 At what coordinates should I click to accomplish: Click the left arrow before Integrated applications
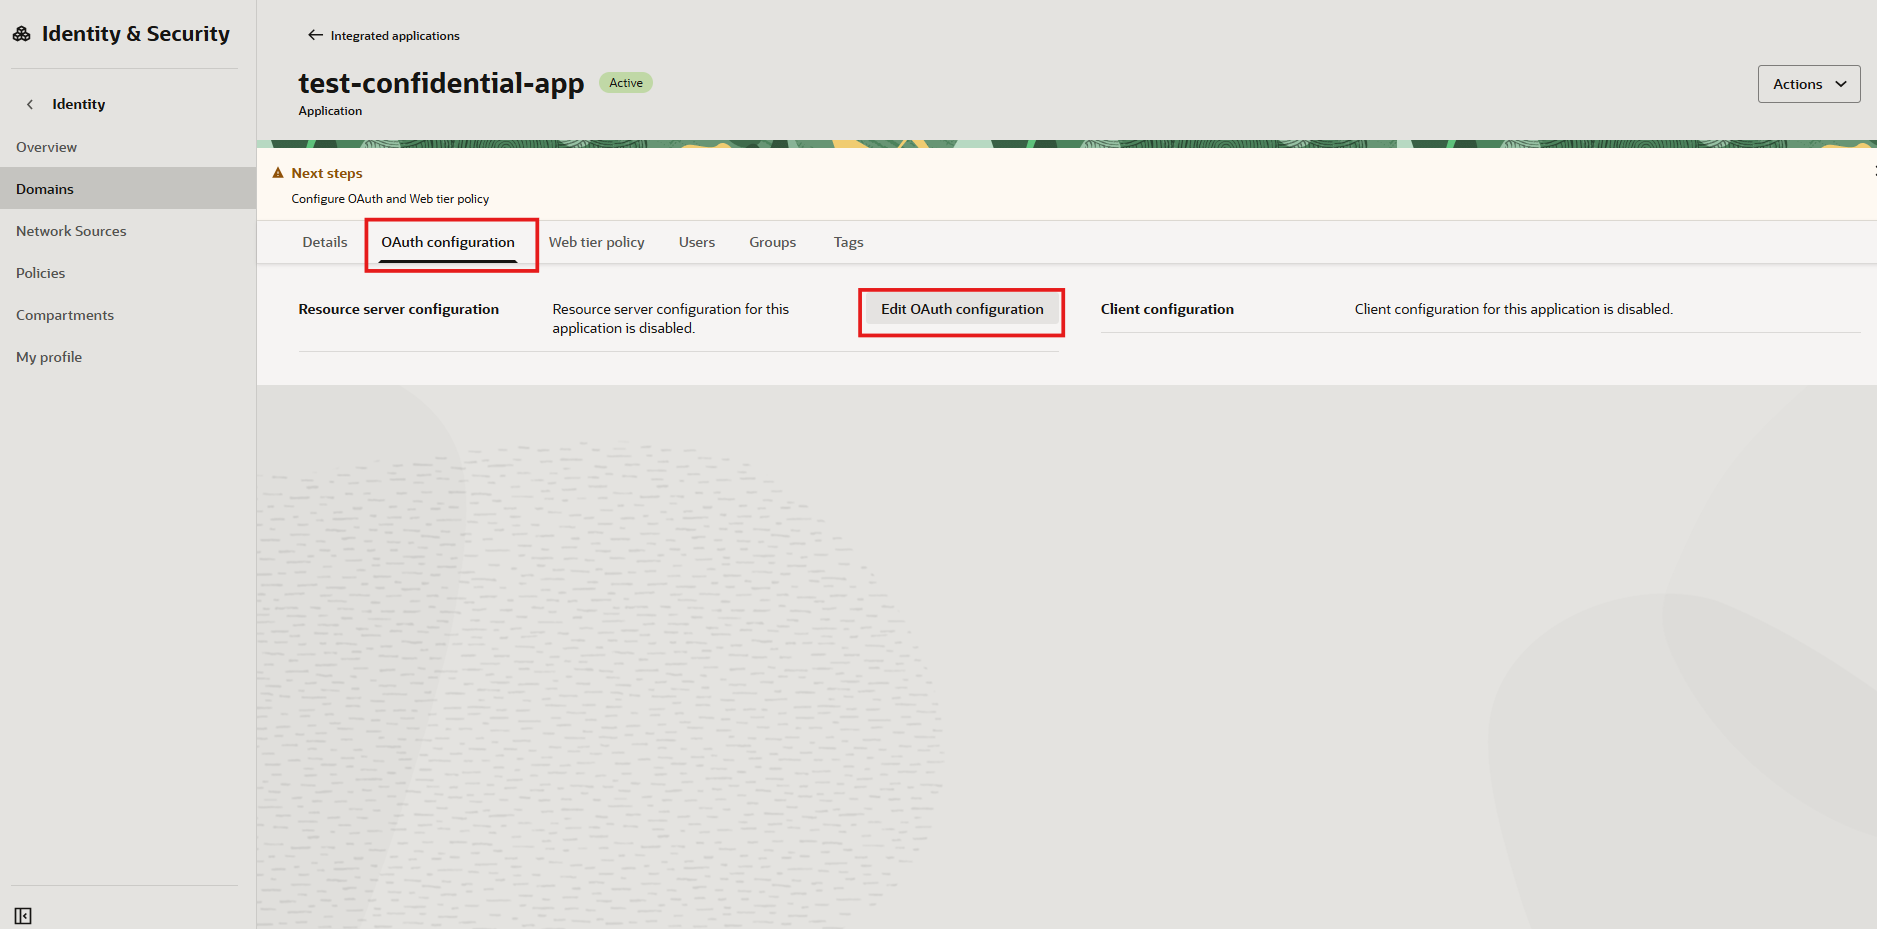point(315,35)
